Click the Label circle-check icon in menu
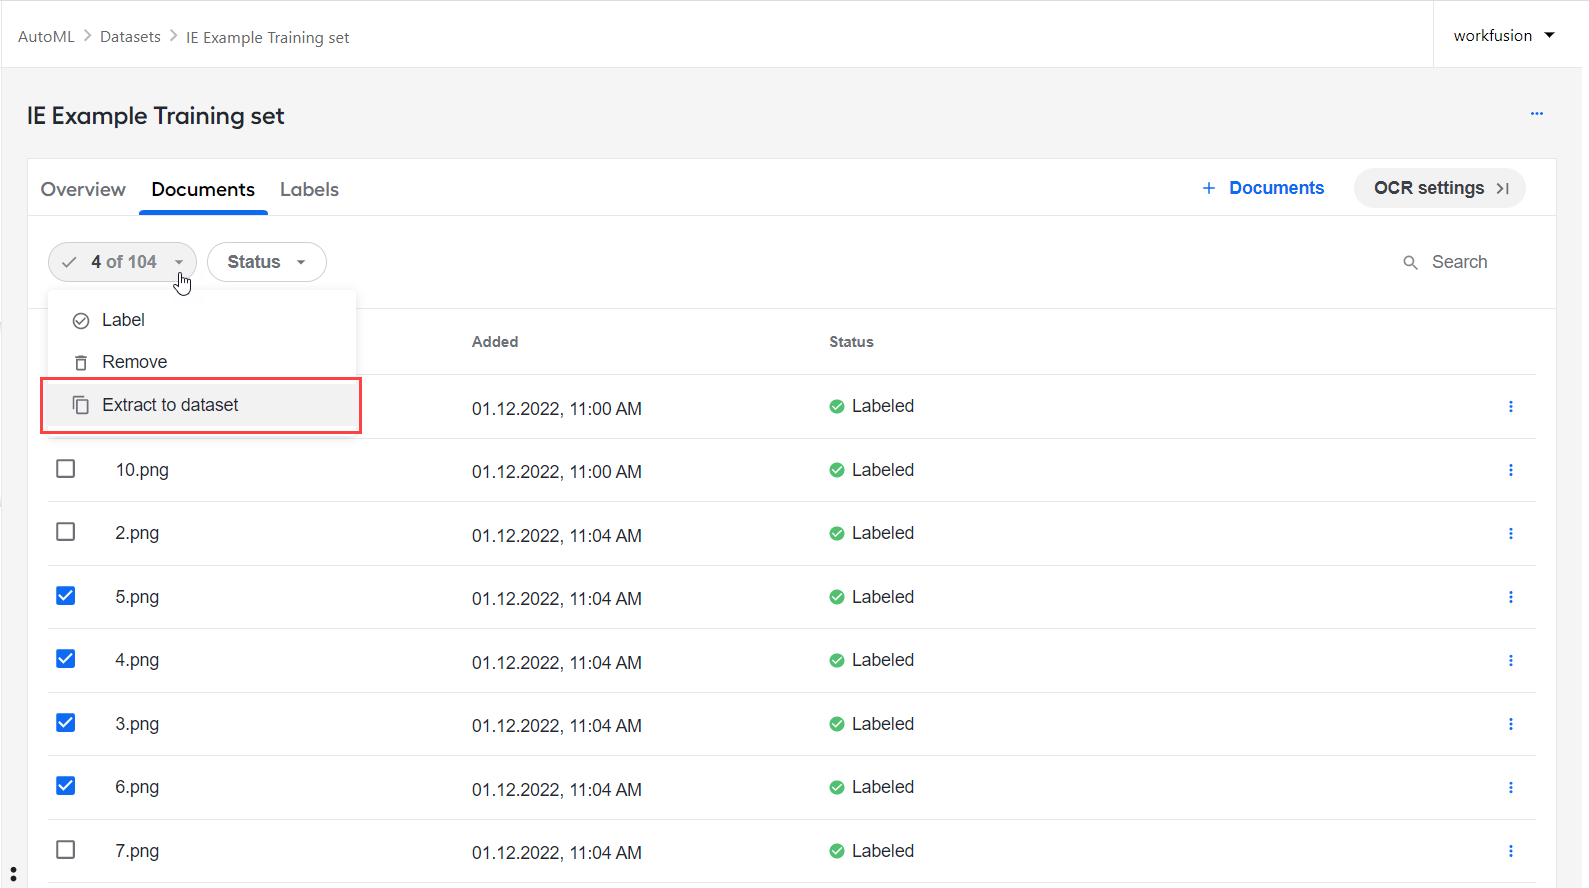Image resolution: width=1589 pixels, height=888 pixels. pos(81,321)
